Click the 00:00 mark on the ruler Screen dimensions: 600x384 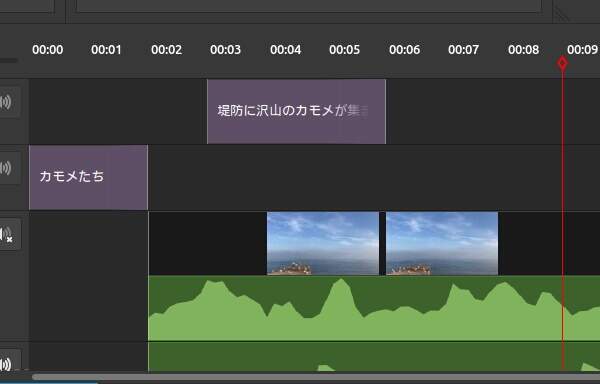click(x=47, y=50)
